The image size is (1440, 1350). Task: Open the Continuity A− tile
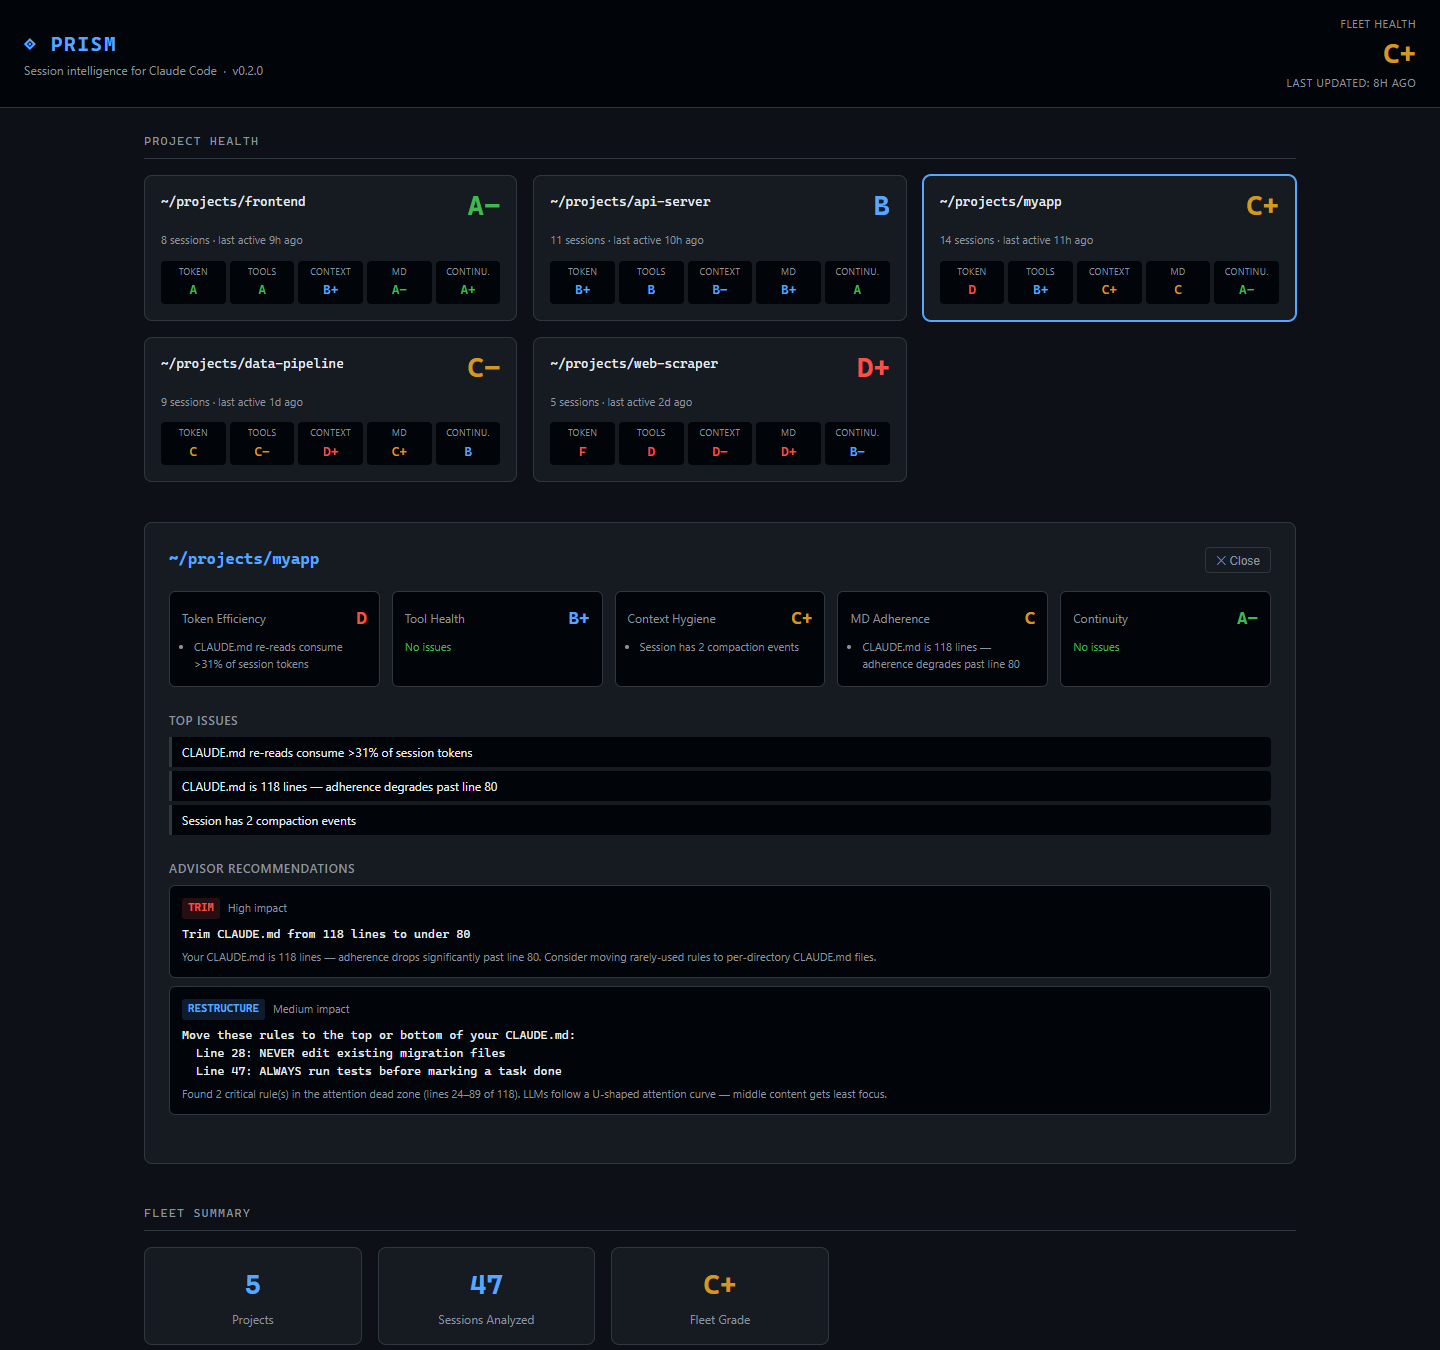1165,639
